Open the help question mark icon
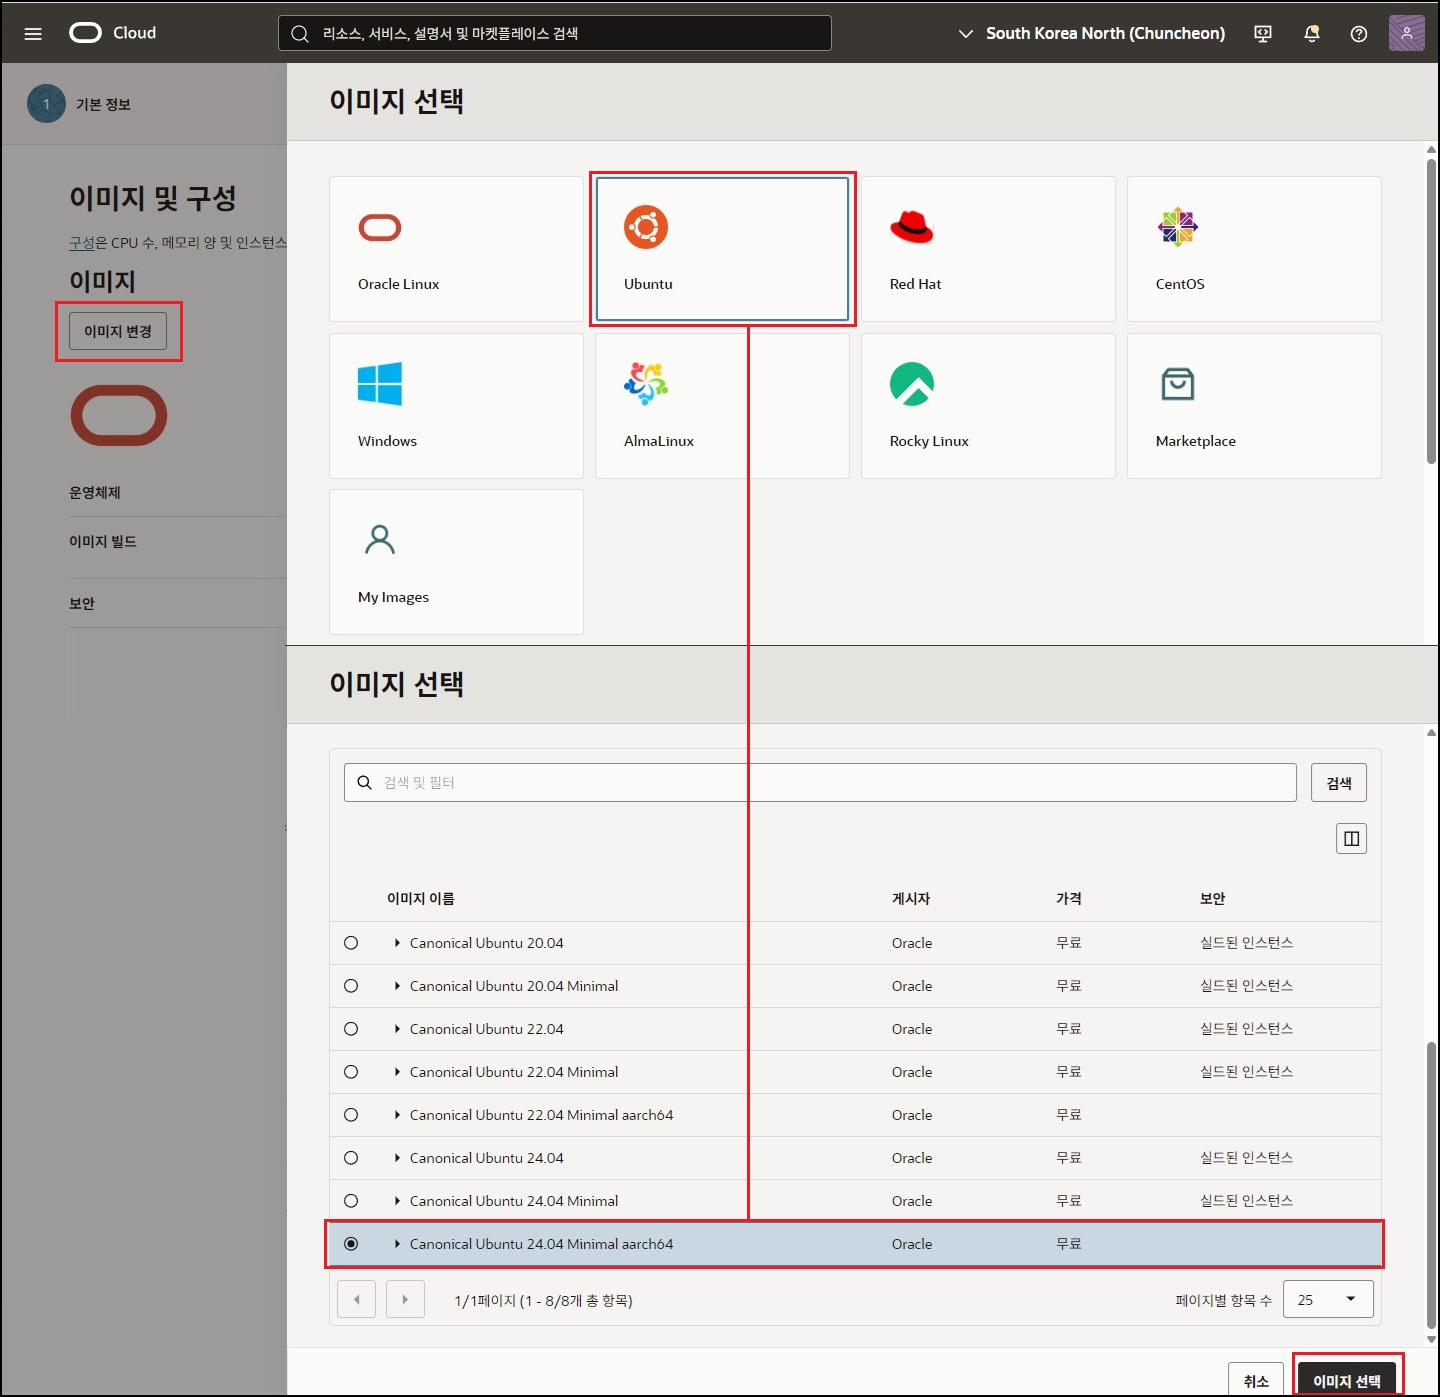Image resolution: width=1440 pixels, height=1397 pixels. pyautogui.click(x=1359, y=33)
